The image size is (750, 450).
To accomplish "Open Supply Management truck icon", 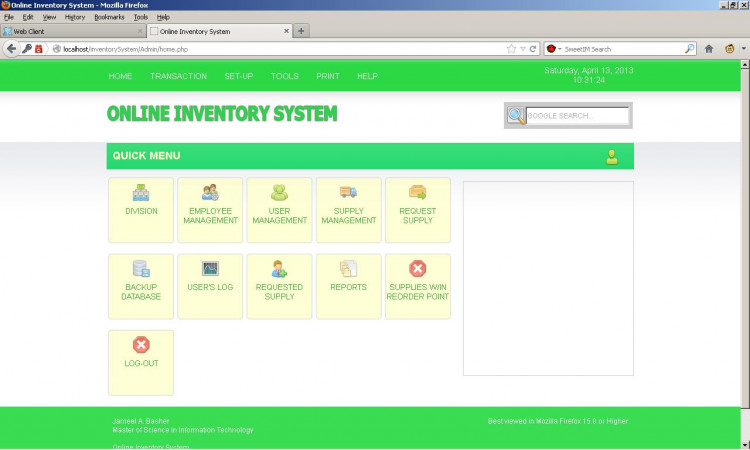I will [x=348, y=193].
